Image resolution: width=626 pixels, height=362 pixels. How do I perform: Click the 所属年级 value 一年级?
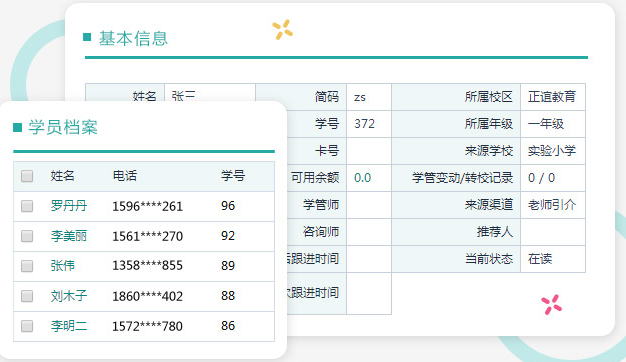pos(546,124)
